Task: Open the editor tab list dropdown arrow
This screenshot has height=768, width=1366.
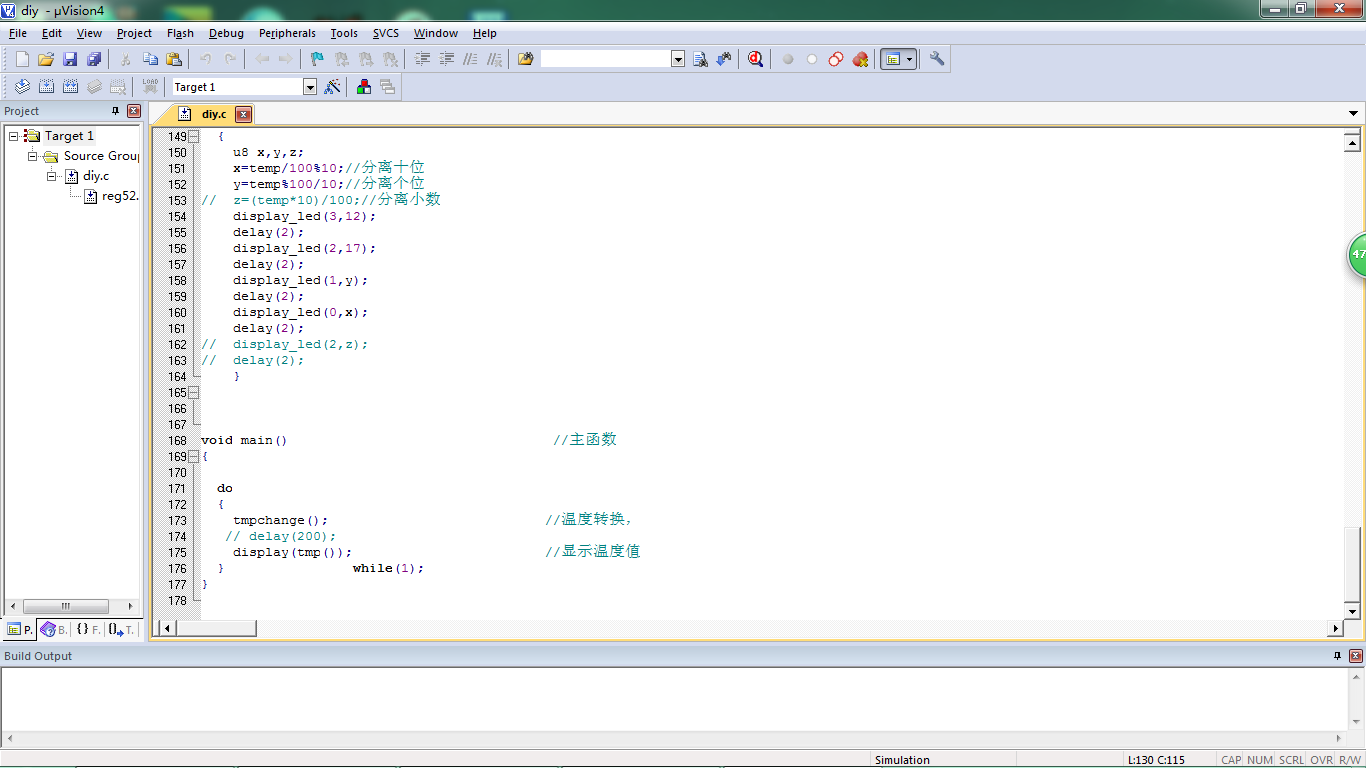Action: click(x=1354, y=114)
